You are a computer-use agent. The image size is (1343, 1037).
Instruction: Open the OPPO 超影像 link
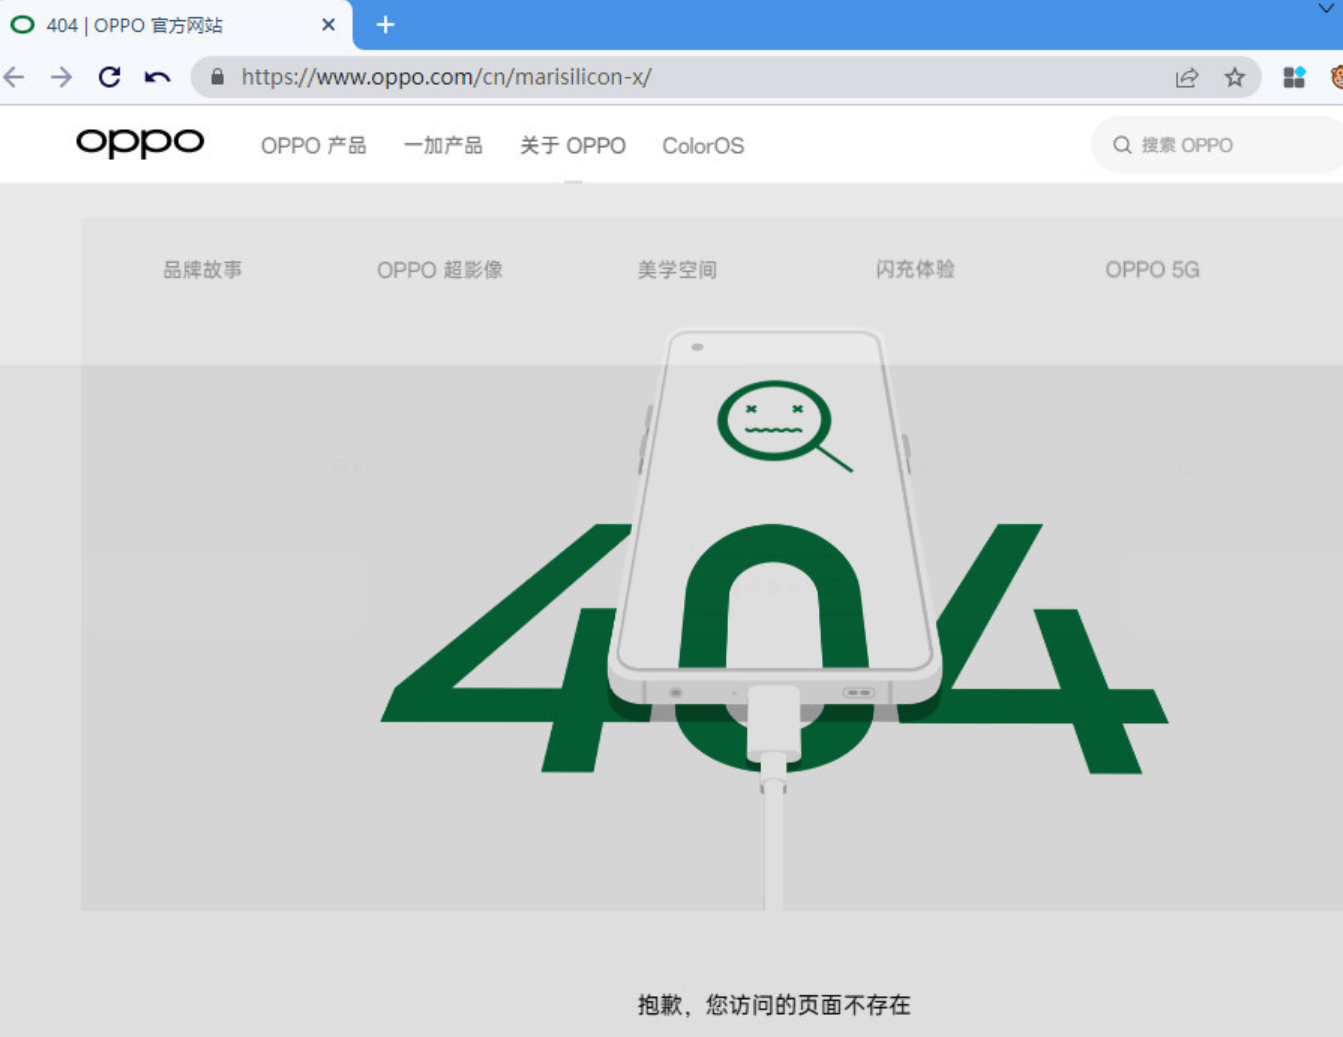[440, 270]
